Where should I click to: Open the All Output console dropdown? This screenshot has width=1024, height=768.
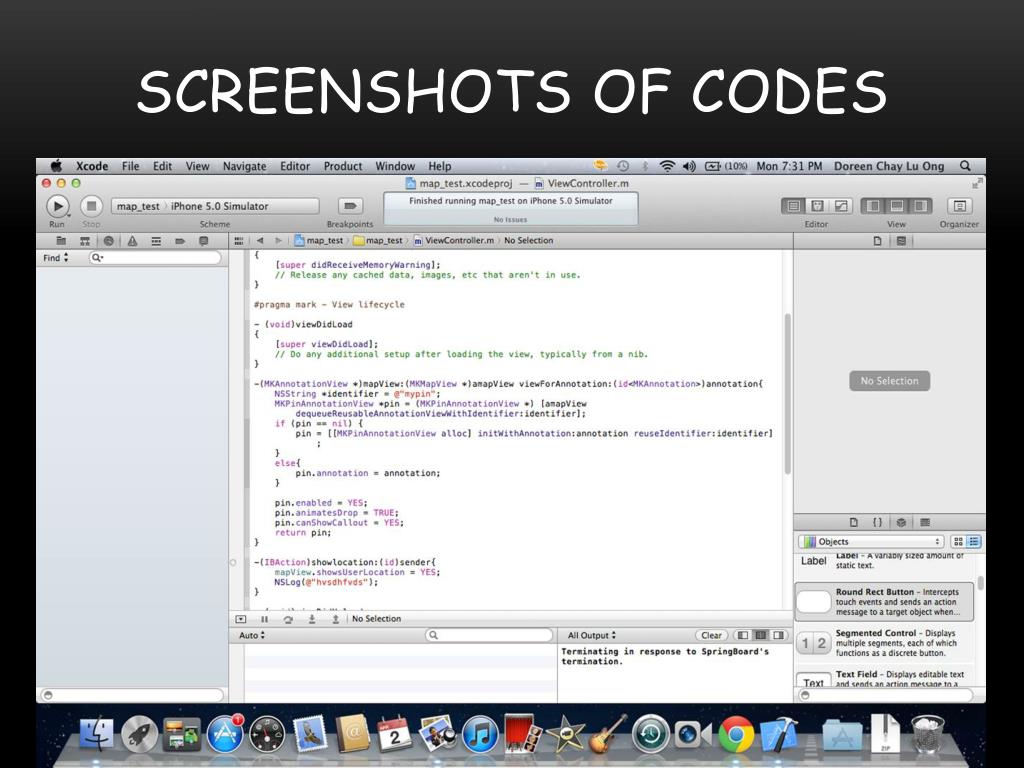[x=592, y=635]
